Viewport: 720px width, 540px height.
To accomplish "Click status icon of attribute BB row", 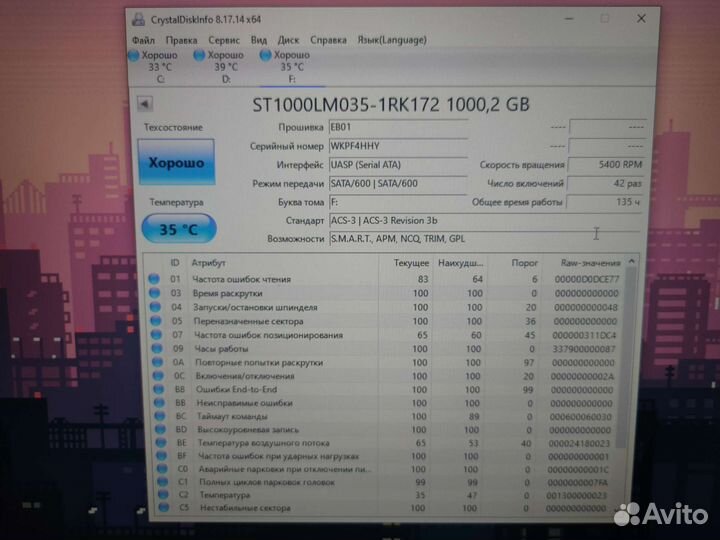I will pyautogui.click(x=159, y=403).
